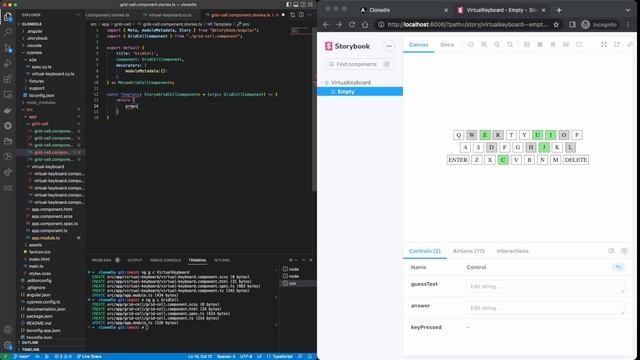Image resolution: width=640 pixels, height=360 pixels.
Task: Collapse the virtual-keyboard folder in Explorer
Action: [48, 167]
